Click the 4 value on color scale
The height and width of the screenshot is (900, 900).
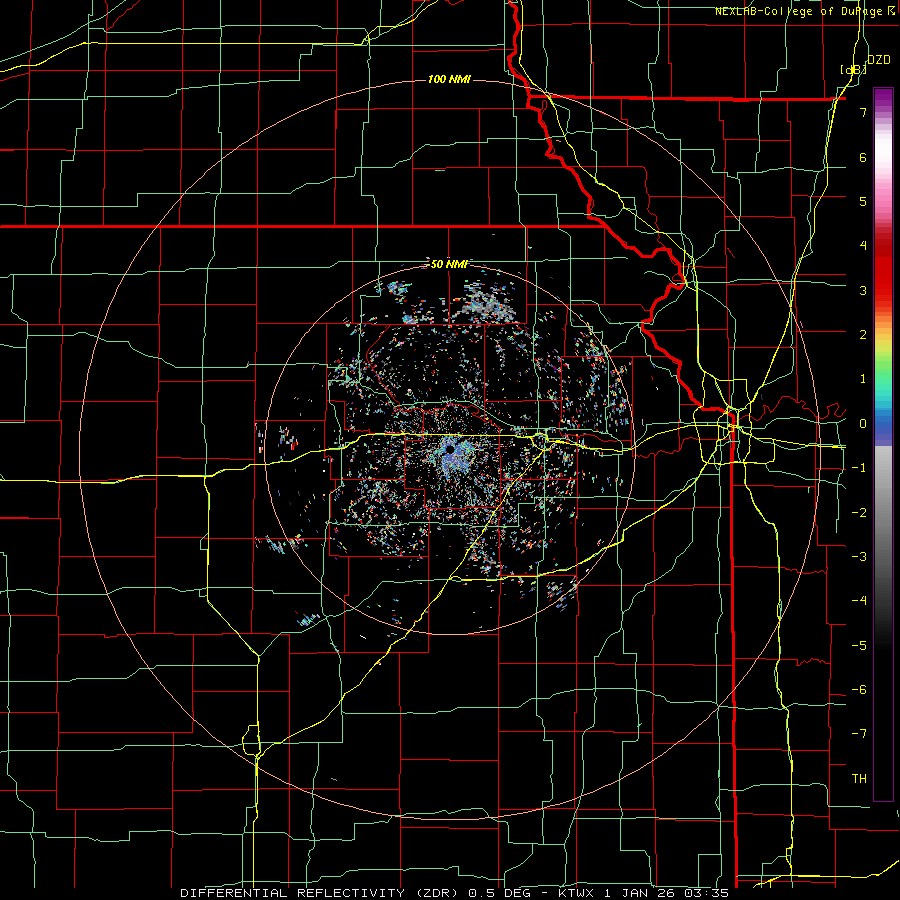(863, 246)
